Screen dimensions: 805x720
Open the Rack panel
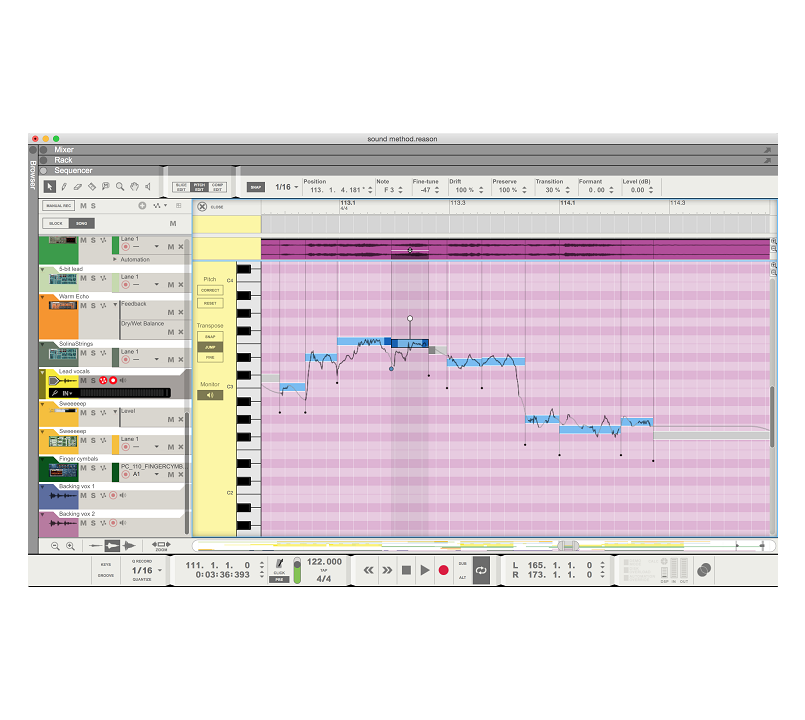click(63, 160)
